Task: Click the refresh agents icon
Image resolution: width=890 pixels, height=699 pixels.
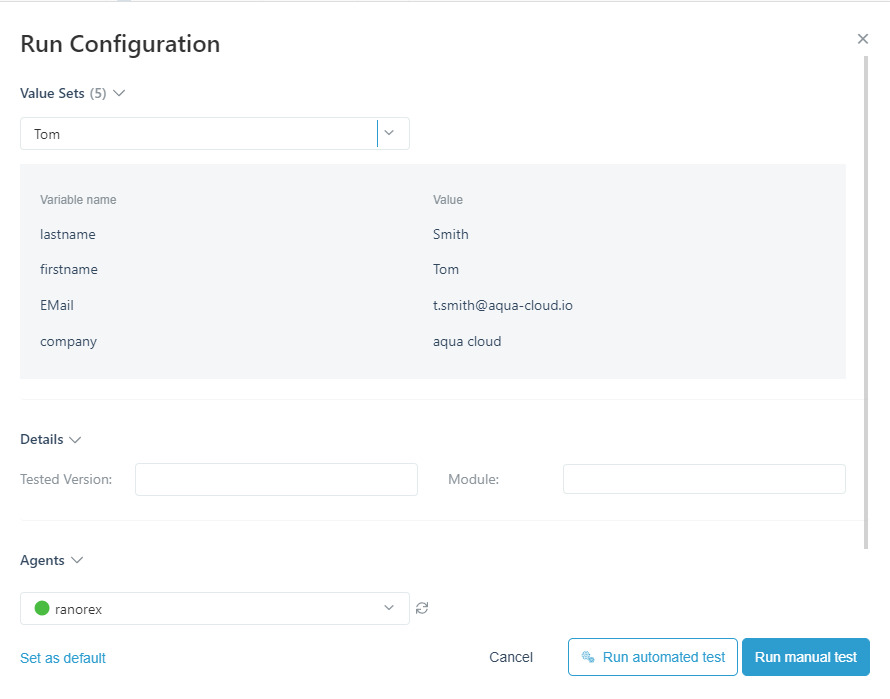Action: (422, 608)
